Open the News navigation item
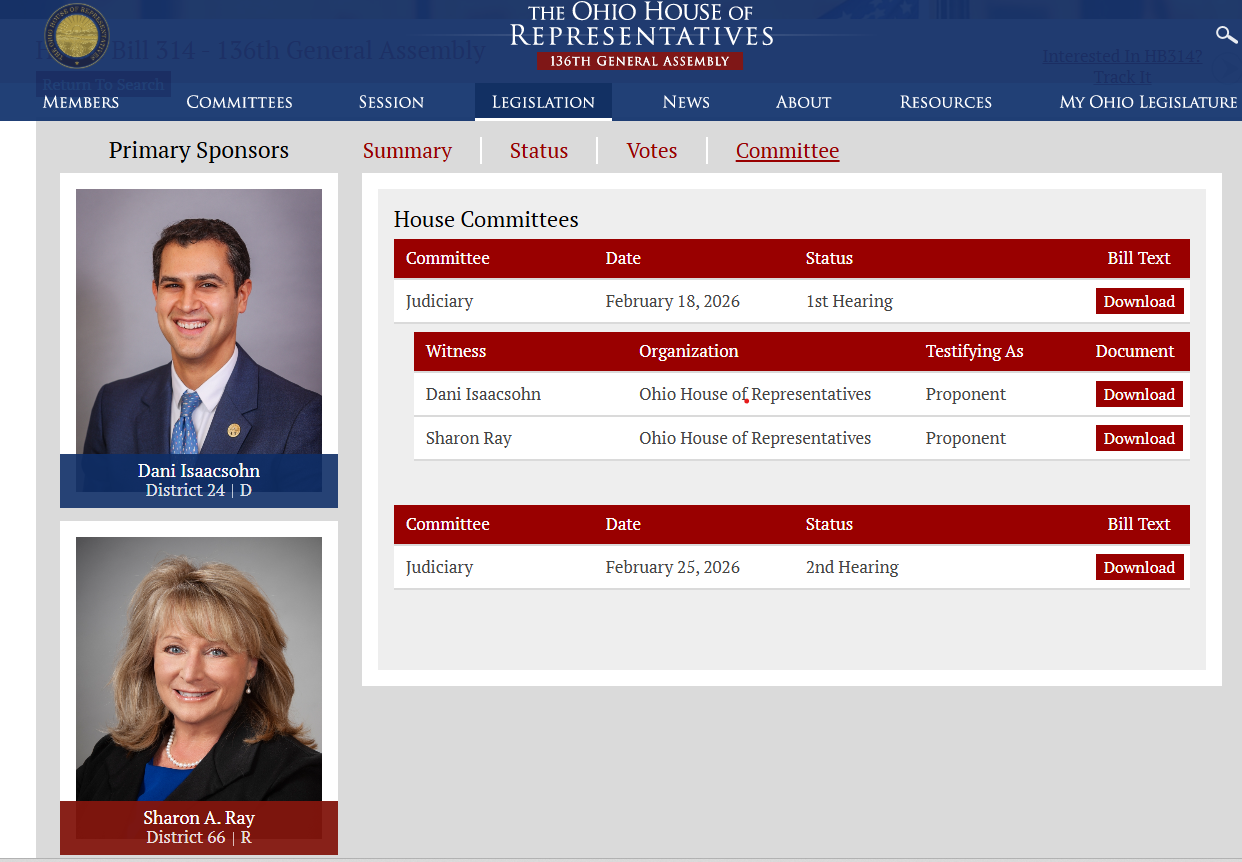Image resolution: width=1242 pixels, height=862 pixels. (686, 102)
